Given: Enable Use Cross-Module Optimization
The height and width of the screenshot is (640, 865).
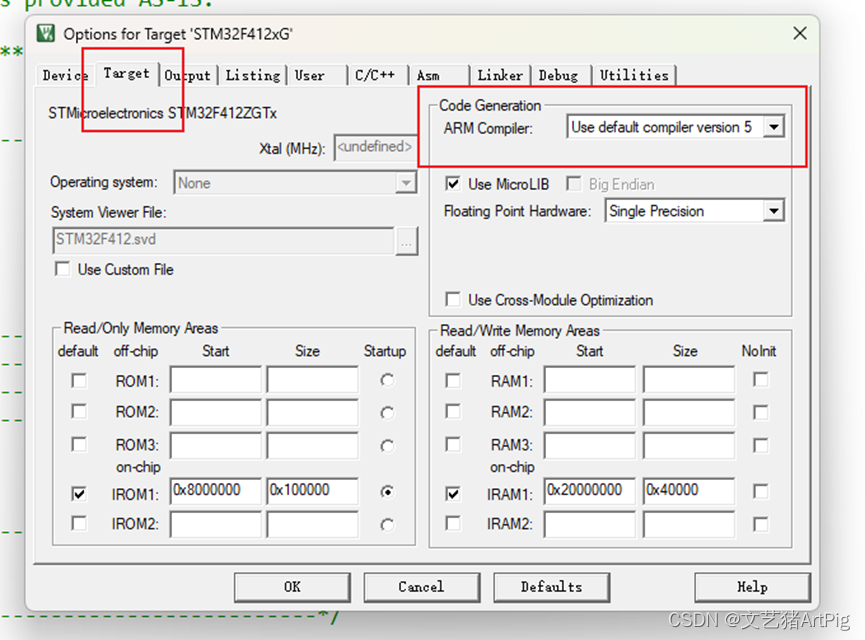Looking at the screenshot, I should click(452, 300).
